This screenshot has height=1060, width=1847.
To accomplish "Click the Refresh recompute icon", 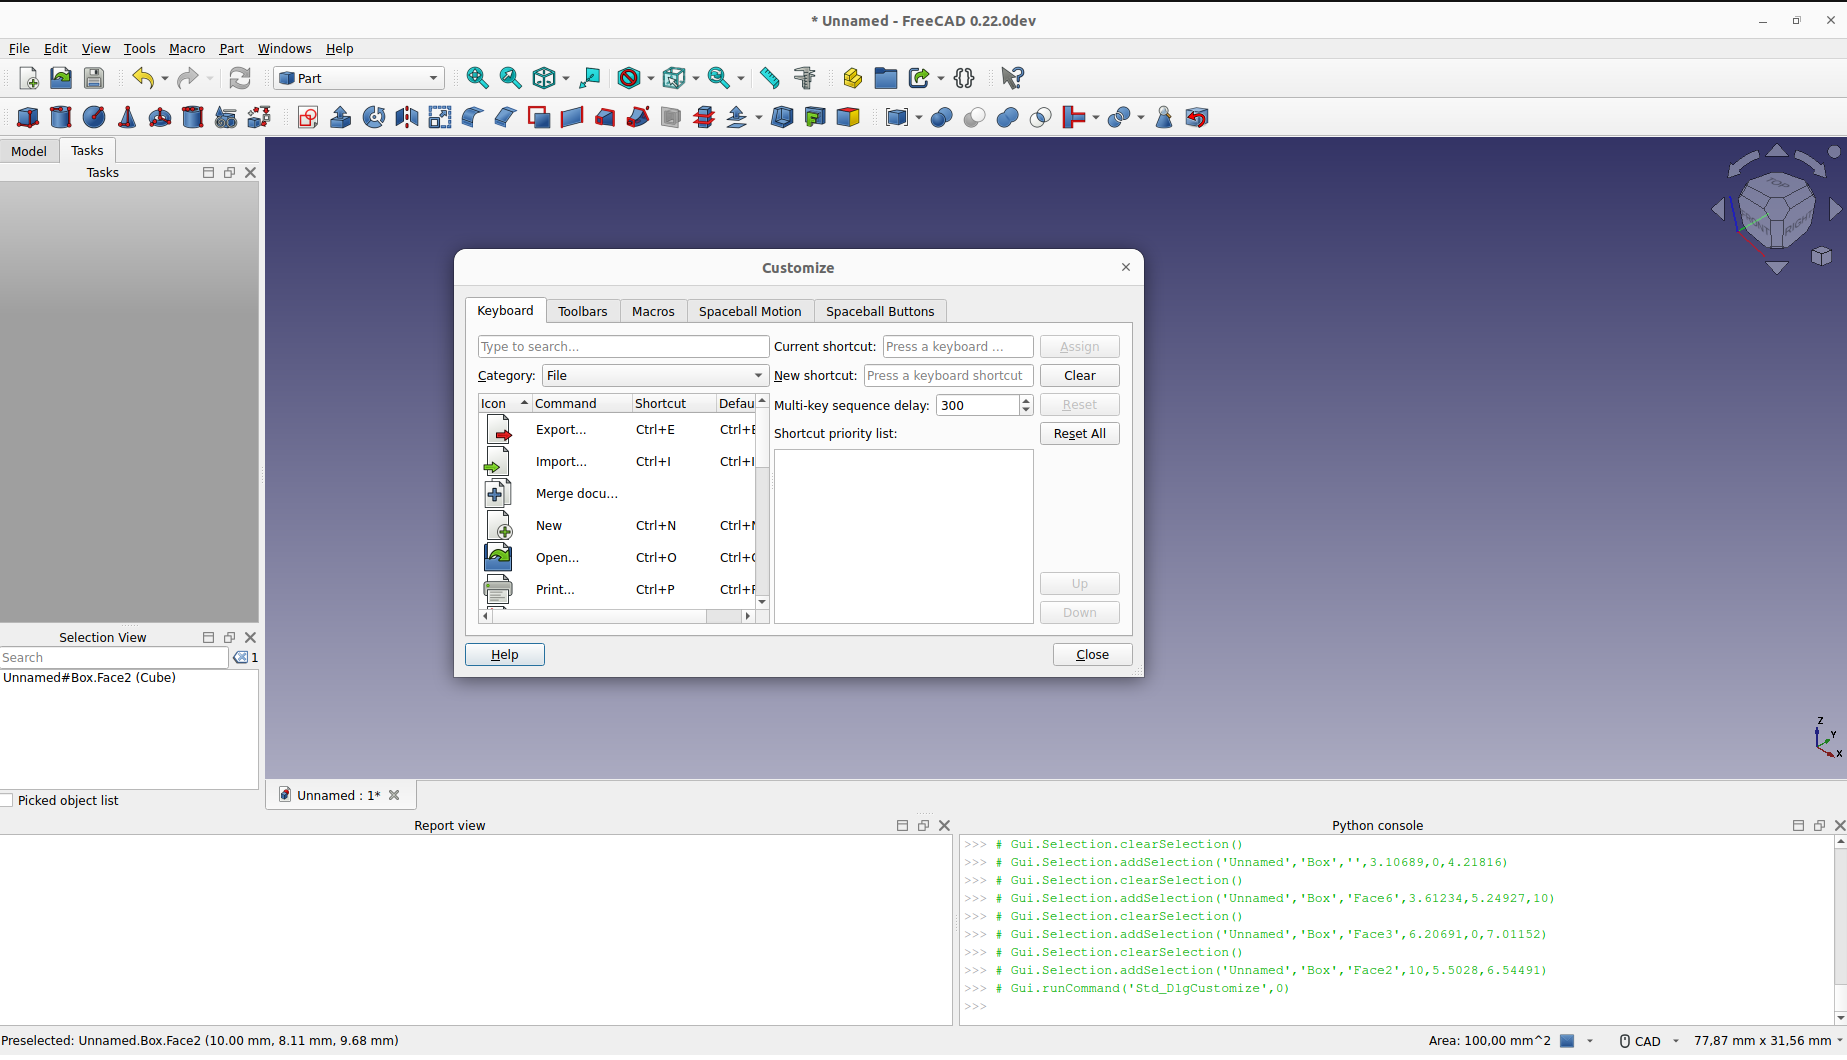I will pyautogui.click(x=240, y=78).
